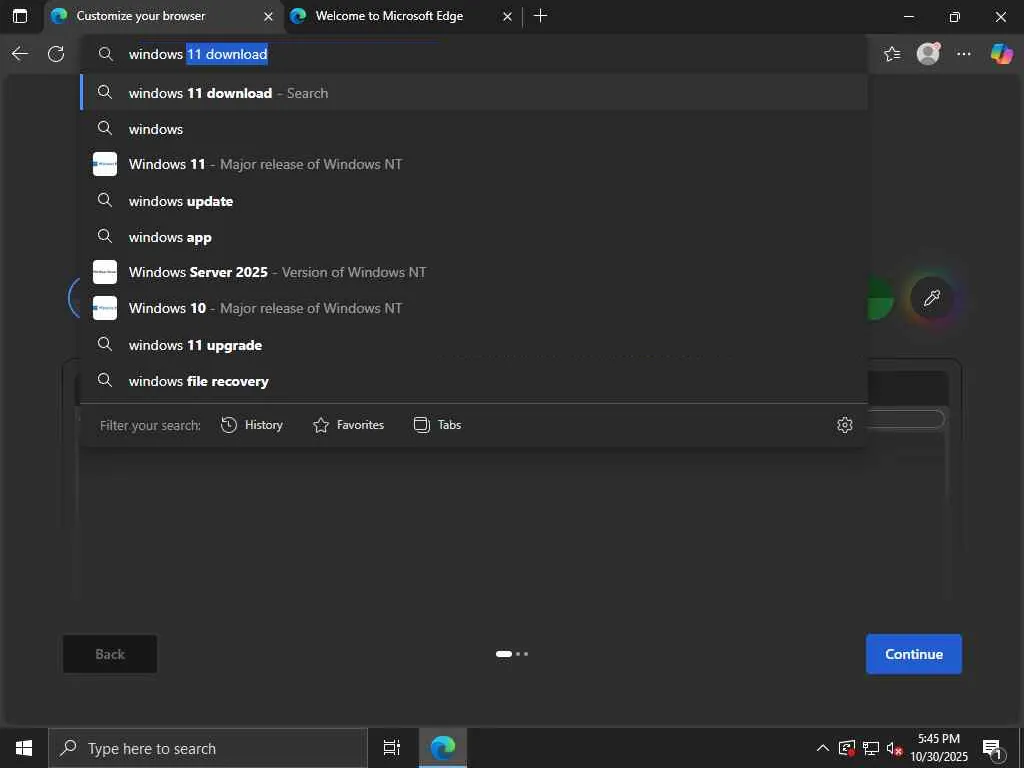Screen dimensions: 1024x768
Task: Filter search by Favorites
Action: pos(348,425)
